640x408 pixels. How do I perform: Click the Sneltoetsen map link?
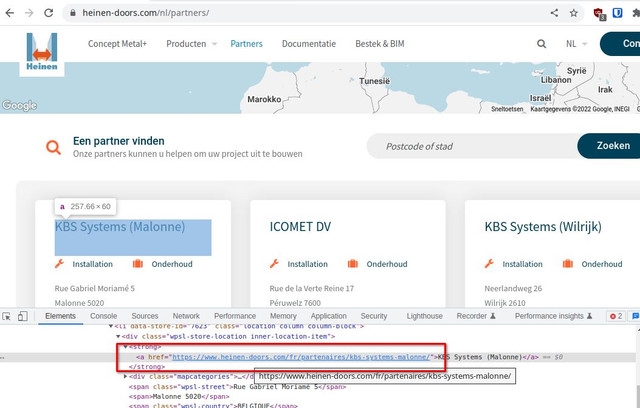point(507,109)
